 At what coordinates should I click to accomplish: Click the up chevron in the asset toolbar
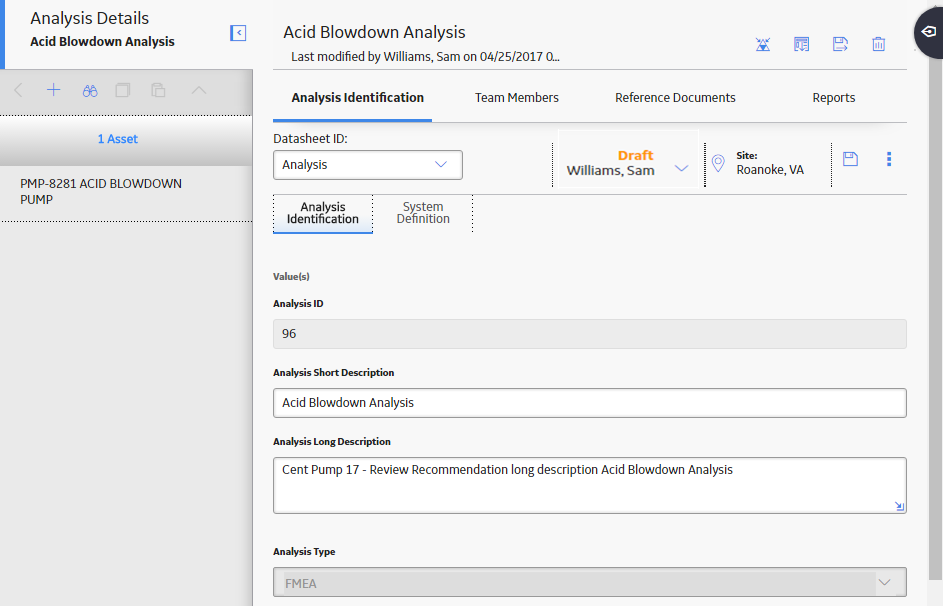pyautogui.click(x=198, y=90)
